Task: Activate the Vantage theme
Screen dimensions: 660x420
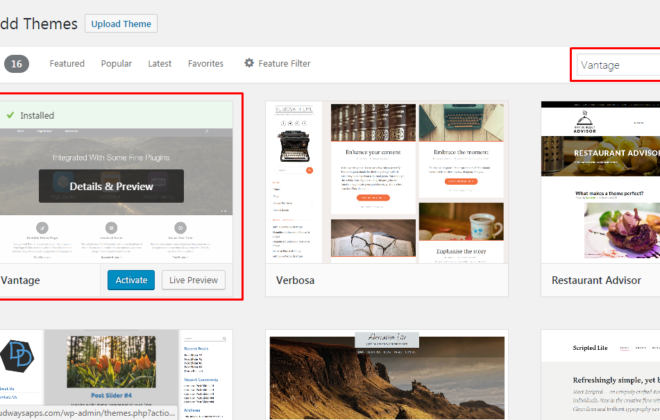Action: [x=131, y=280]
